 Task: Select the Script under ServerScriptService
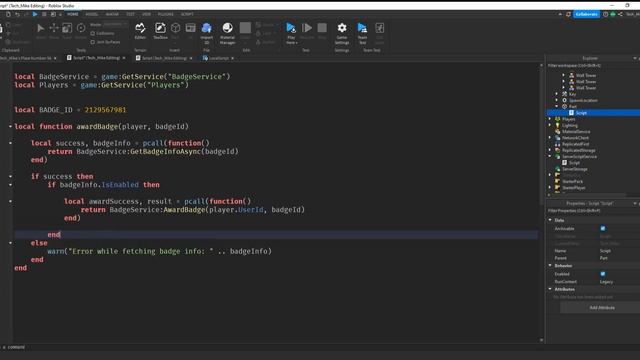(x=574, y=163)
